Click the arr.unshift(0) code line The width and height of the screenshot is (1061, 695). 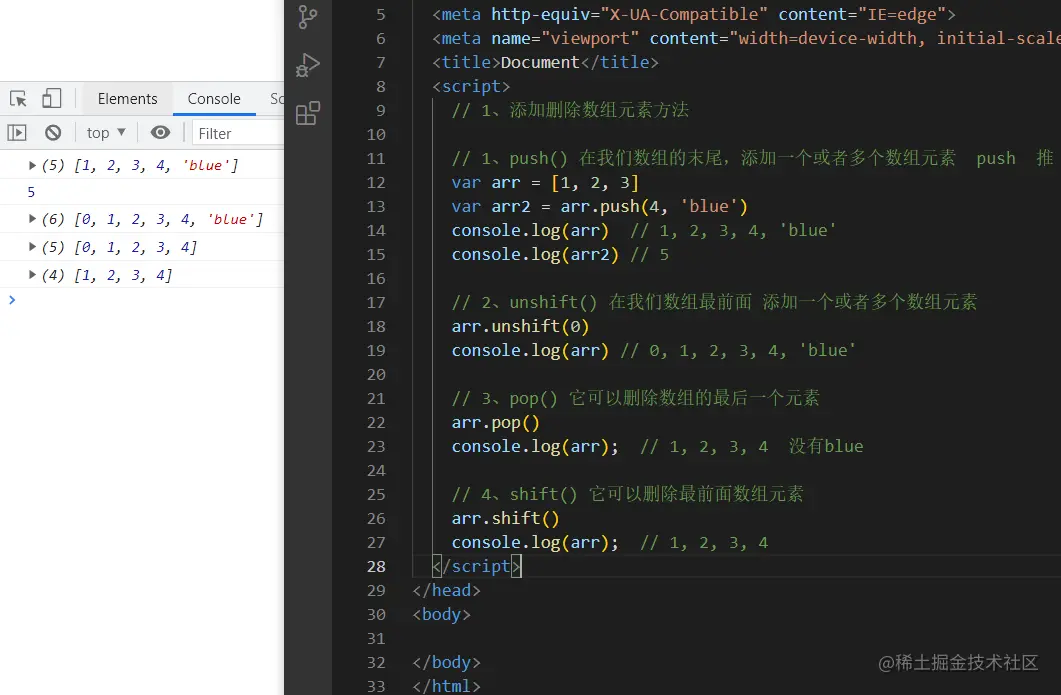coord(520,326)
